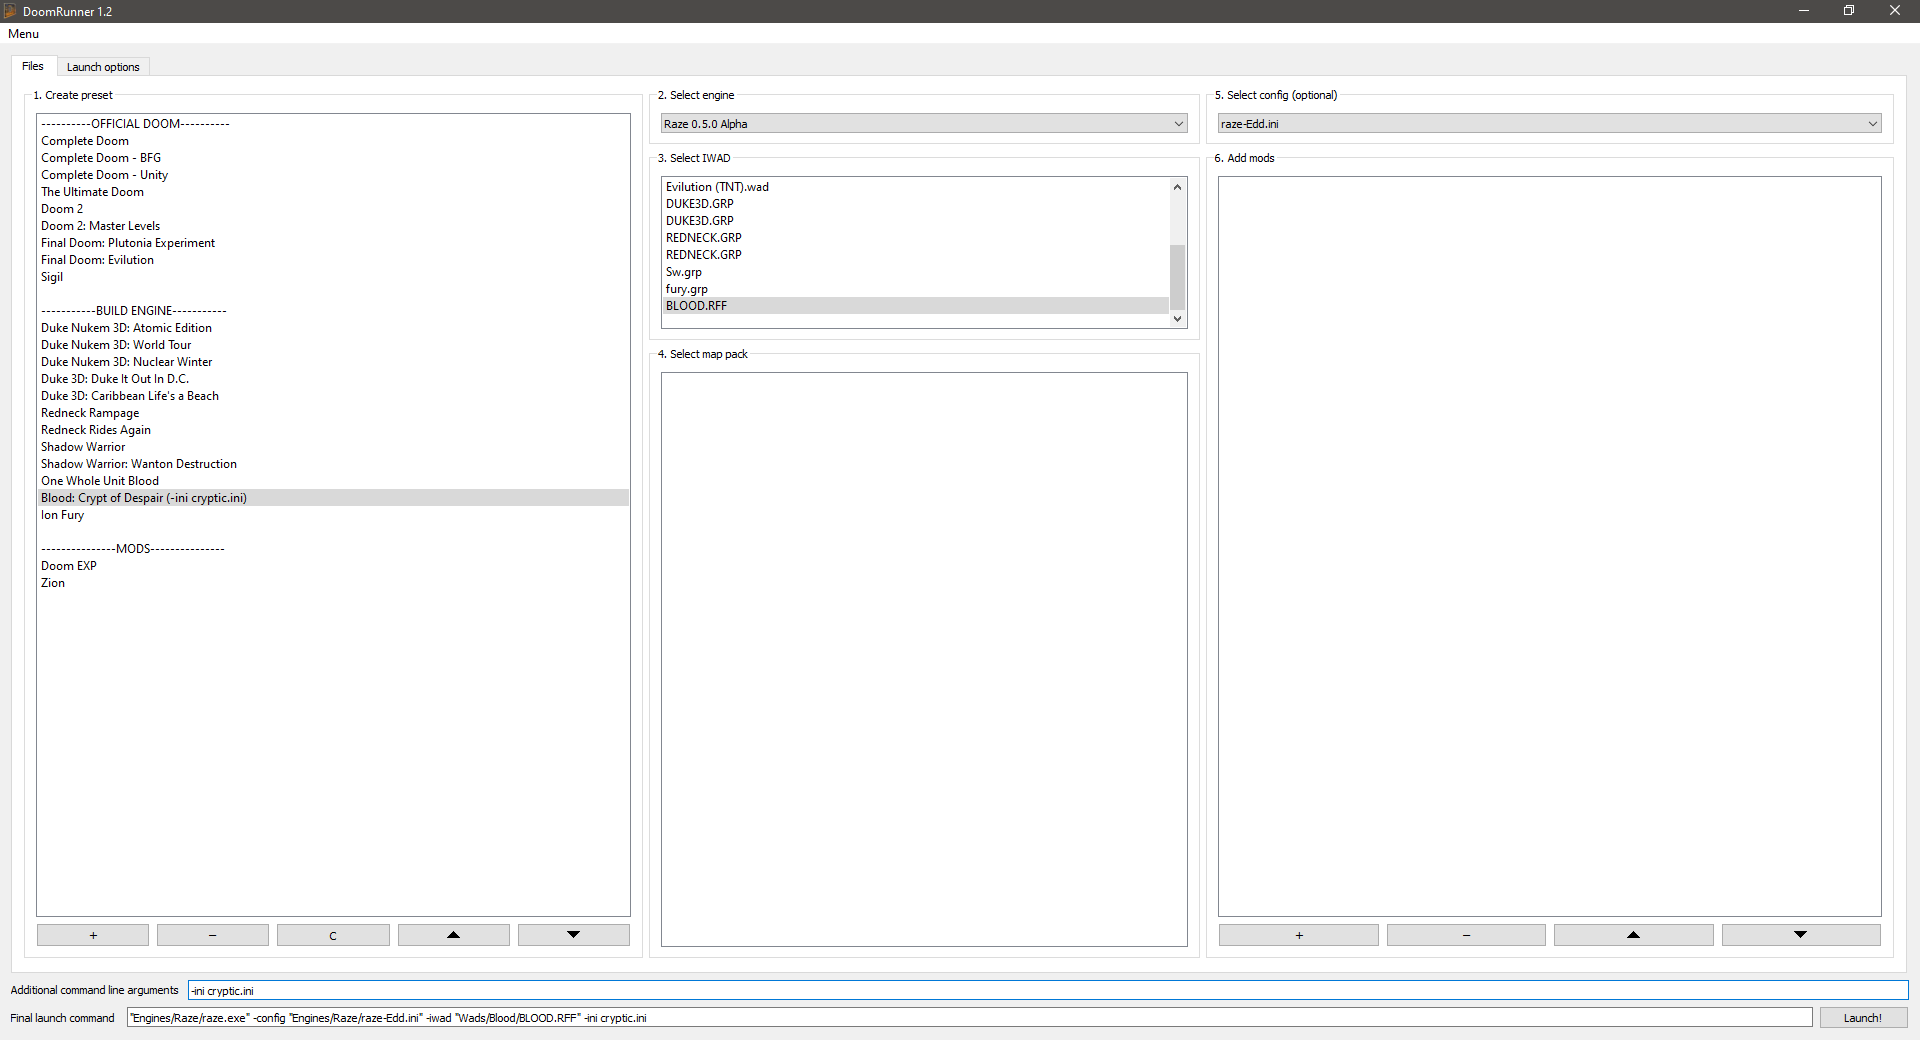Select the One Whole Unit Blood preset
The image size is (1920, 1040).
pyautogui.click(x=333, y=481)
